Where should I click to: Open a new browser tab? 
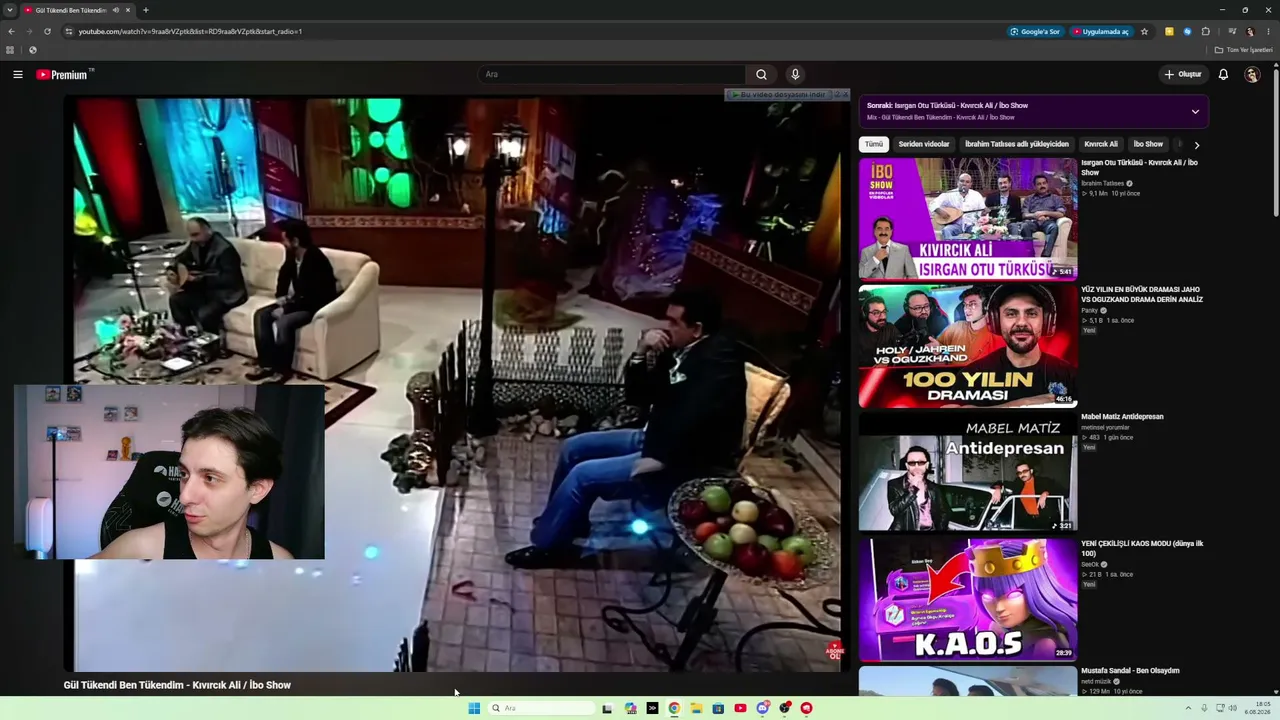pyautogui.click(x=146, y=10)
